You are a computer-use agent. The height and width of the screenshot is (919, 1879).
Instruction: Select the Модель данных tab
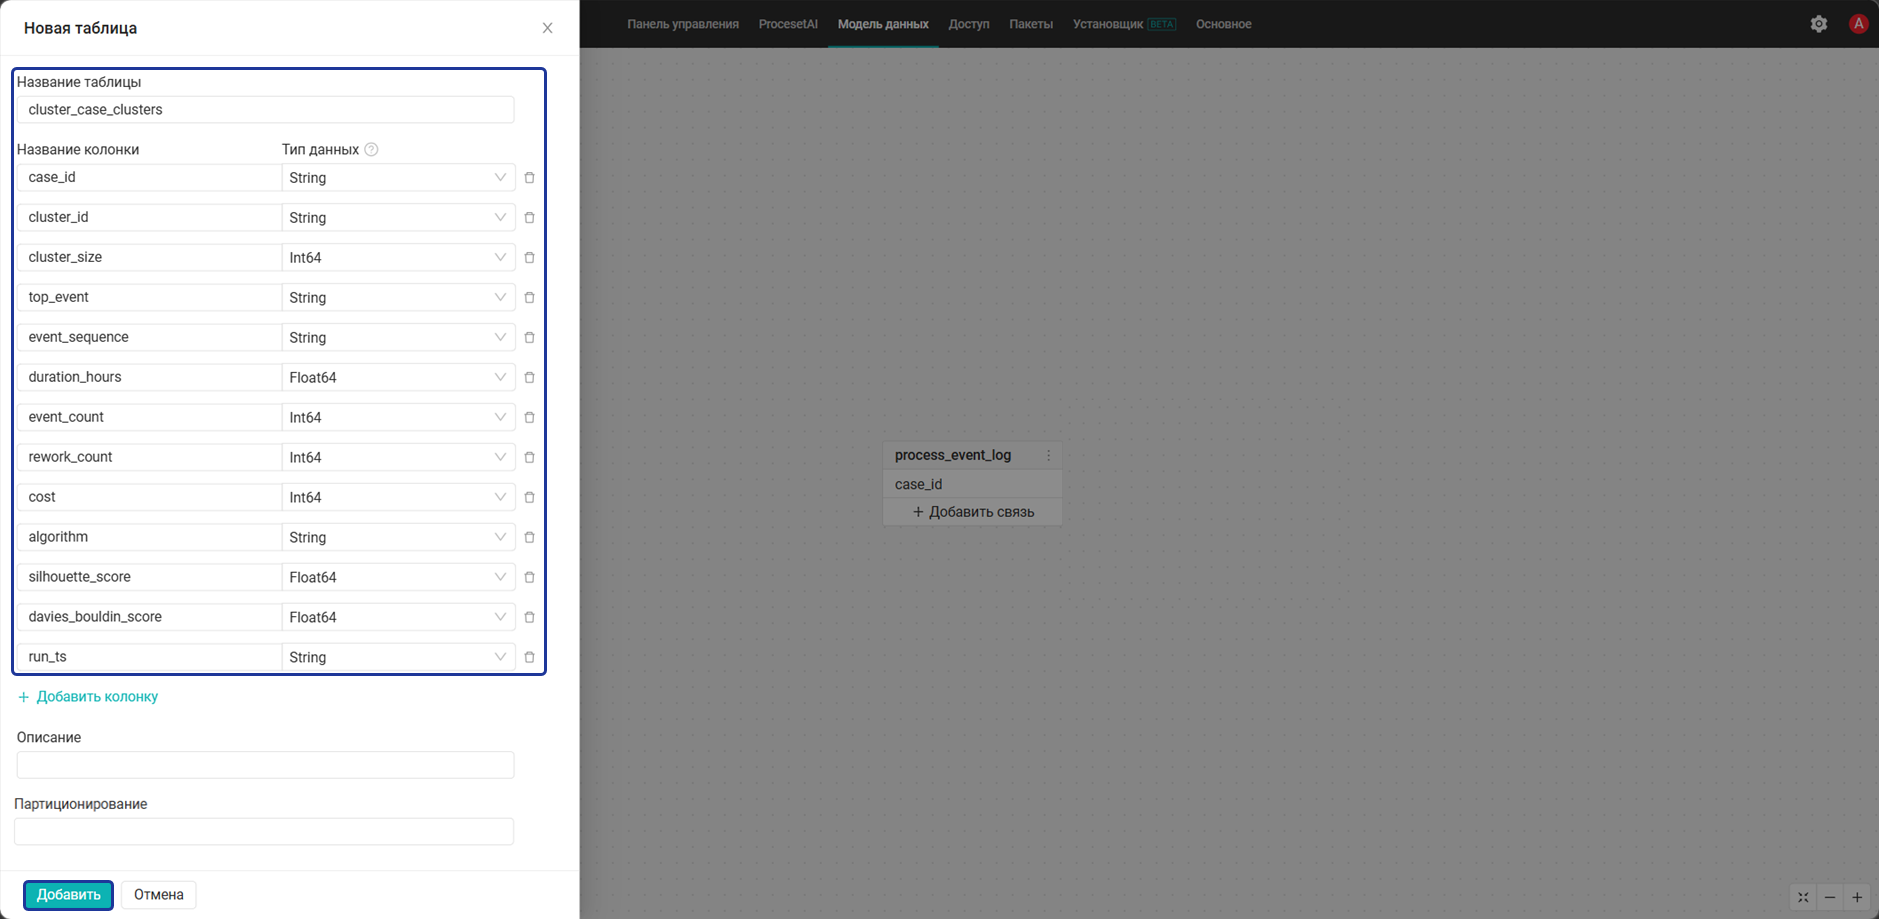click(883, 24)
